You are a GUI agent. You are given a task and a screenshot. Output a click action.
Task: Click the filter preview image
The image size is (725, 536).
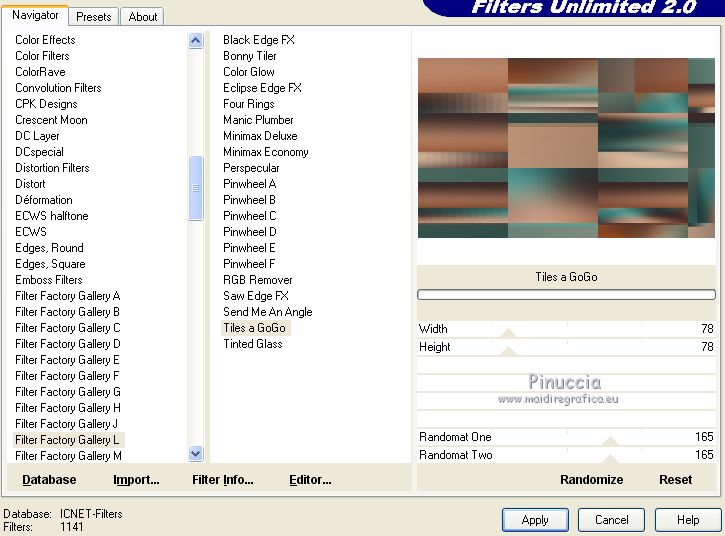pyautogui.click(x=566, y=148)
